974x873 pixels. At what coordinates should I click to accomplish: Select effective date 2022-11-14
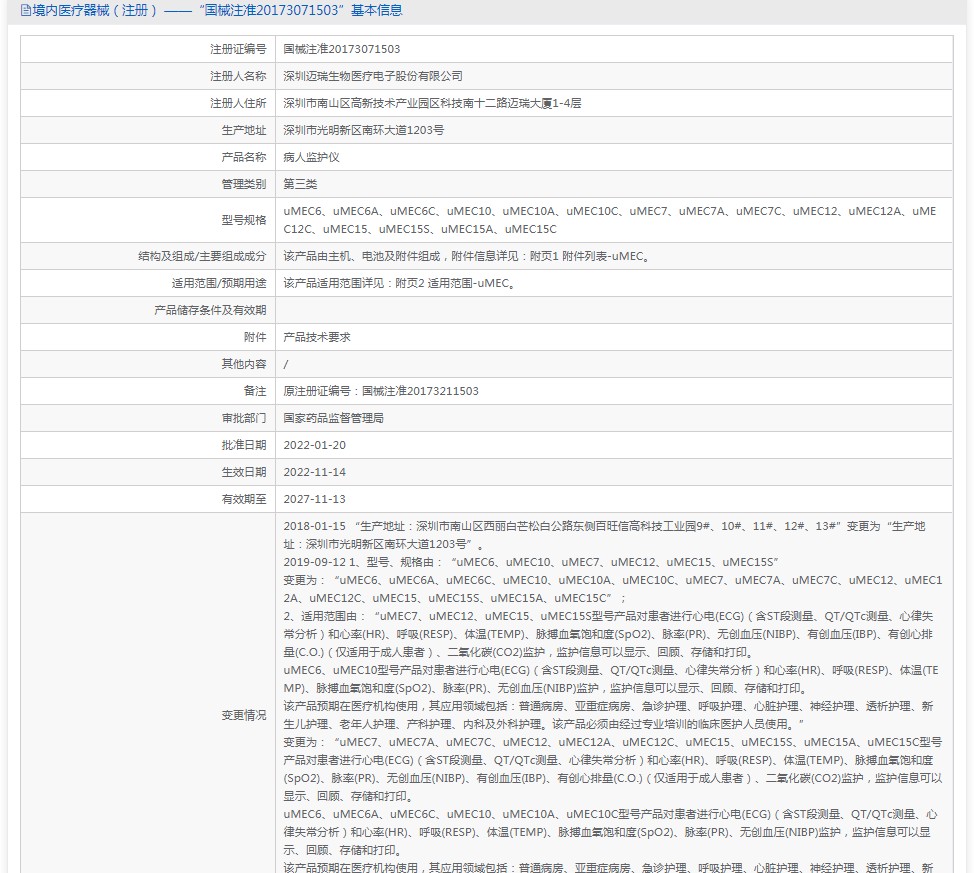(x=314, y=472)
